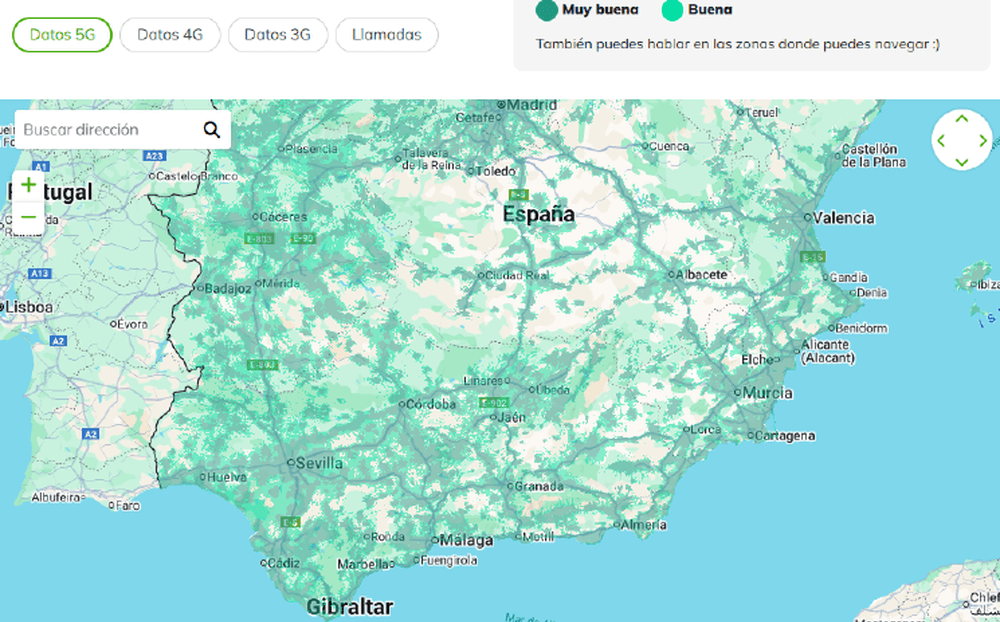Deselect the active Datos 5G filter

(x=61, y=33)
